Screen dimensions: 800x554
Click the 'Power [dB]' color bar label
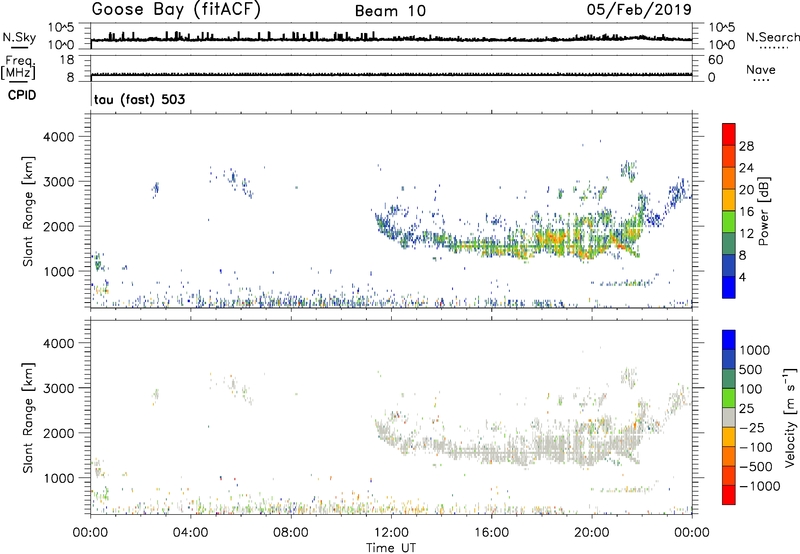coord(763,211)
